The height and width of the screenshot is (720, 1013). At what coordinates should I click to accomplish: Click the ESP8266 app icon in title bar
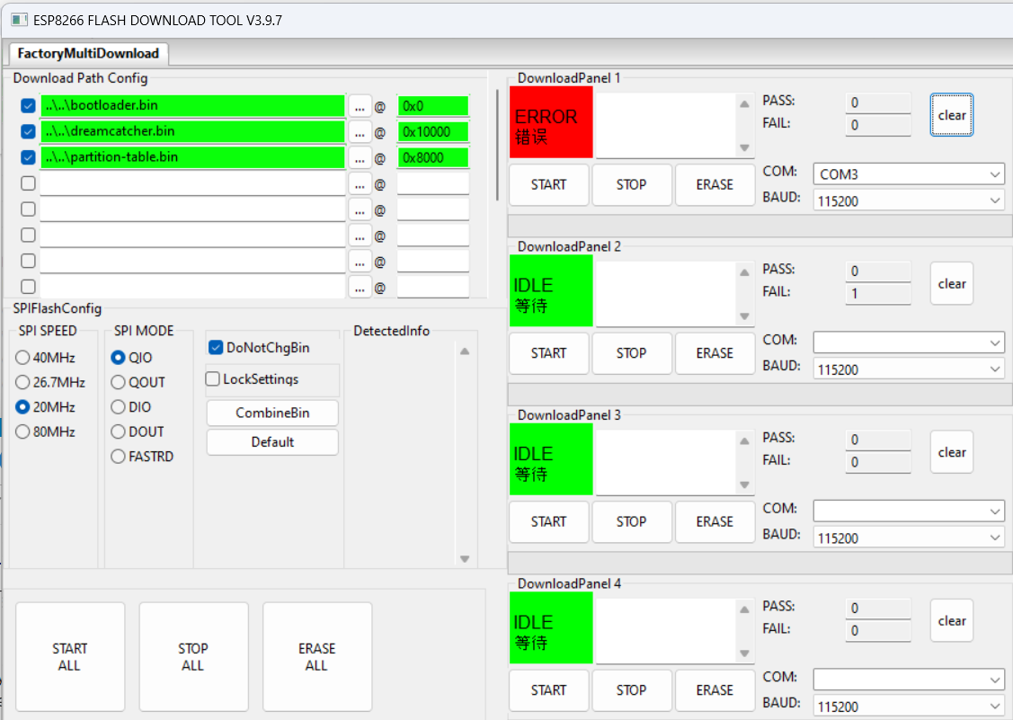pos(17,20)
